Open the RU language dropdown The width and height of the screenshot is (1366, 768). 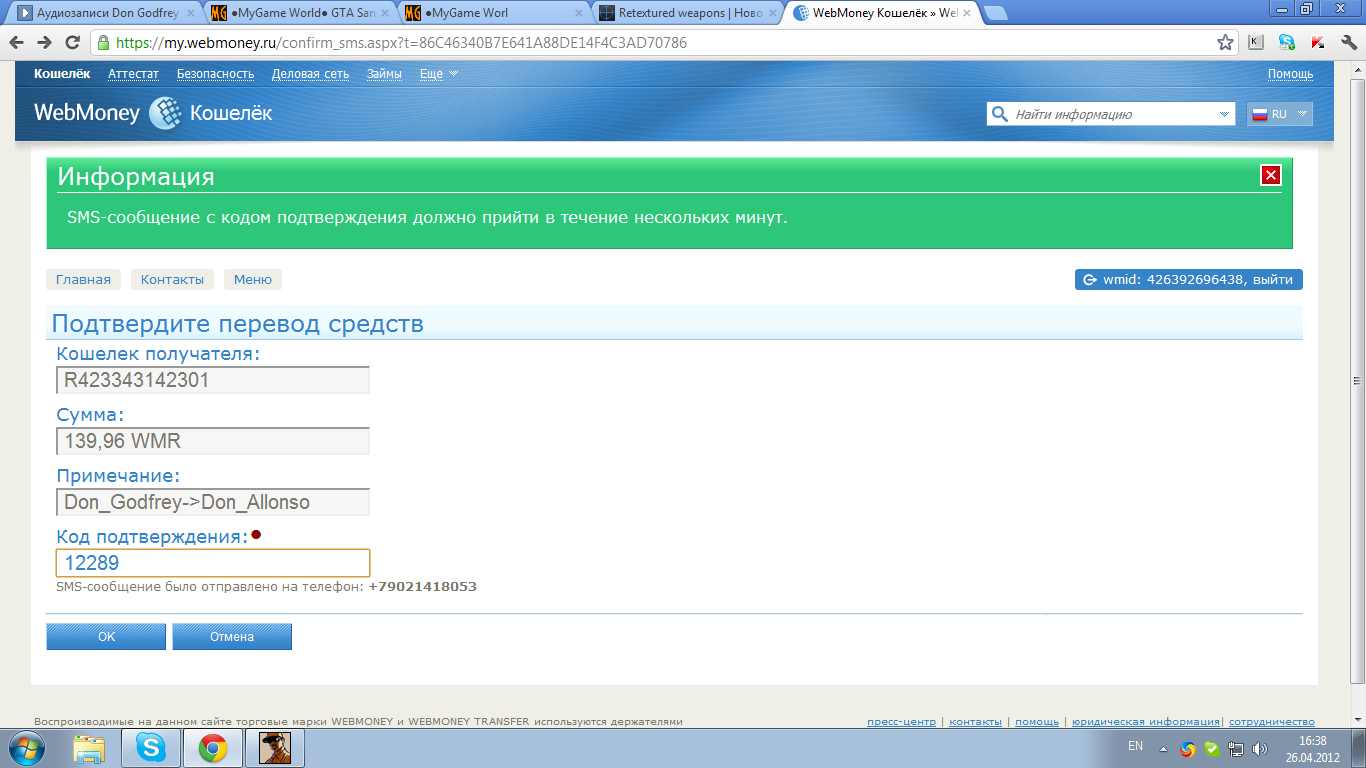point(1280,114)
